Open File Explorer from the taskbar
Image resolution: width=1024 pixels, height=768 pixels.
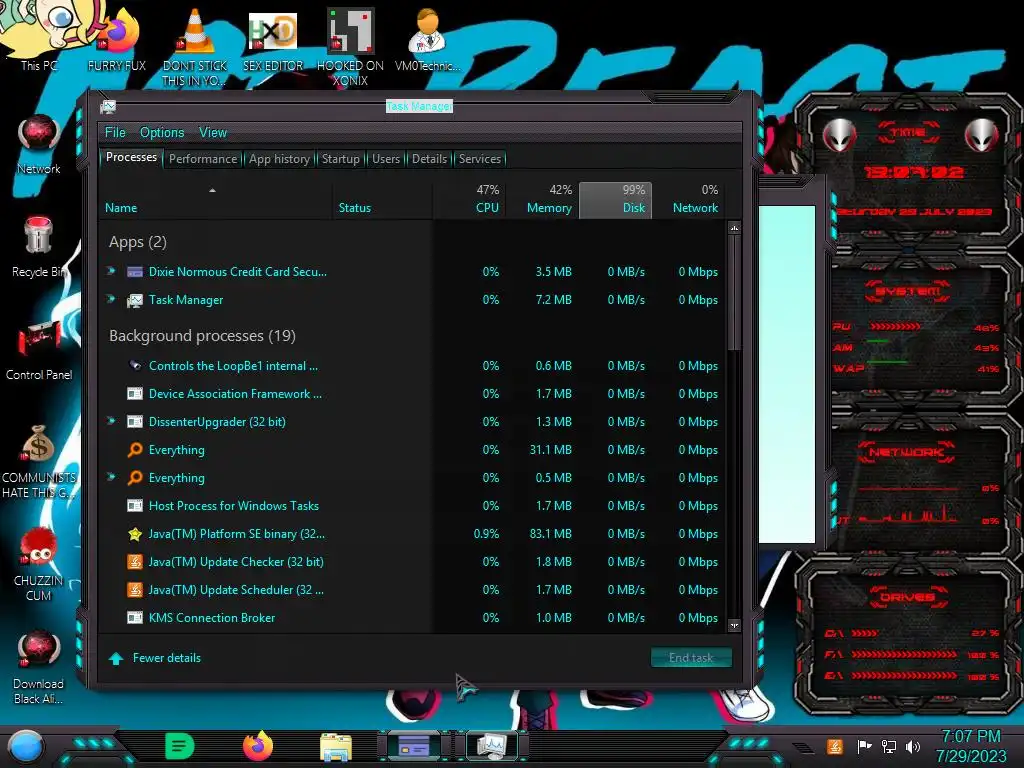[x=336, y=747]
